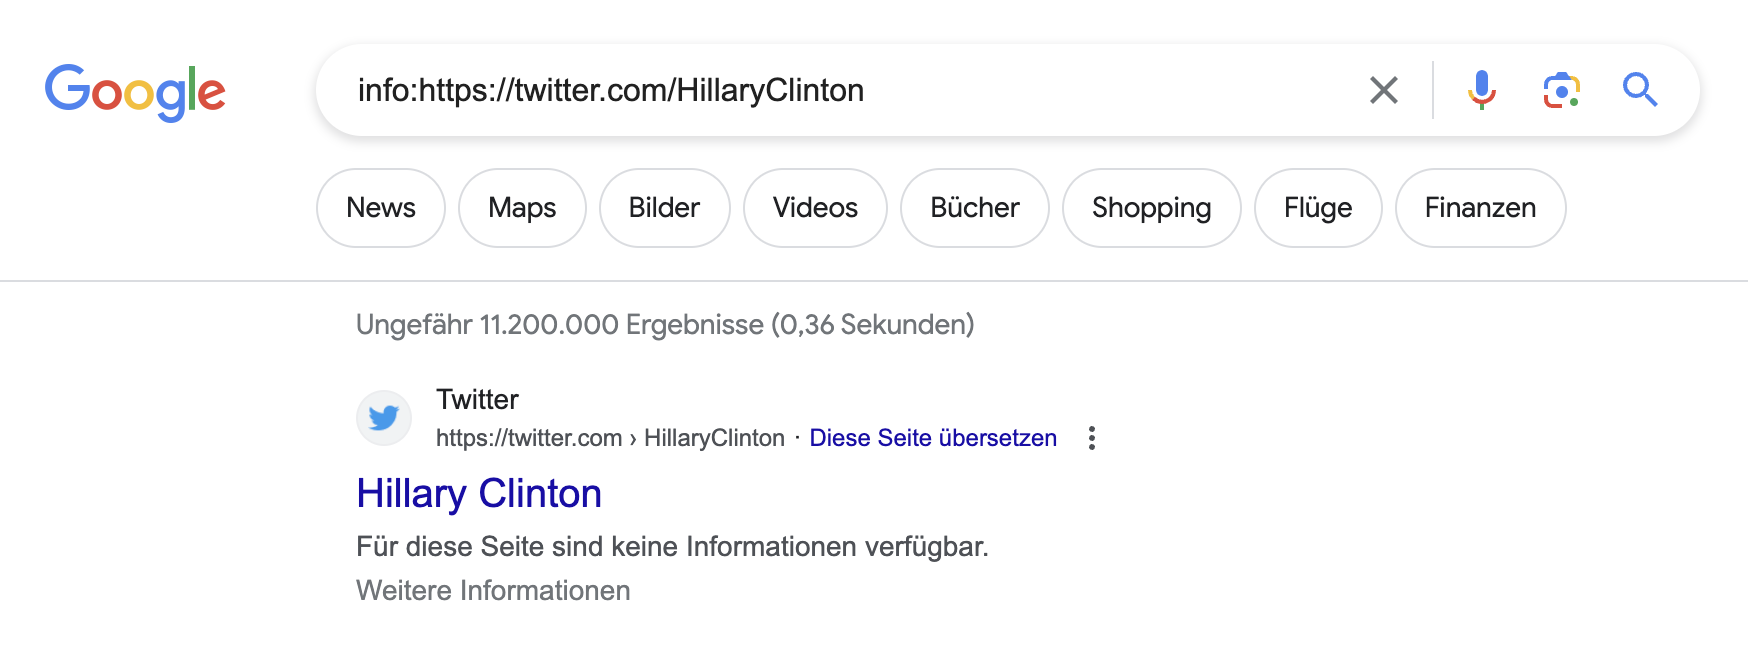Screen dimensions: 1748x654
Task: Switch to the News filter
Action: click(x=381, y=208)
